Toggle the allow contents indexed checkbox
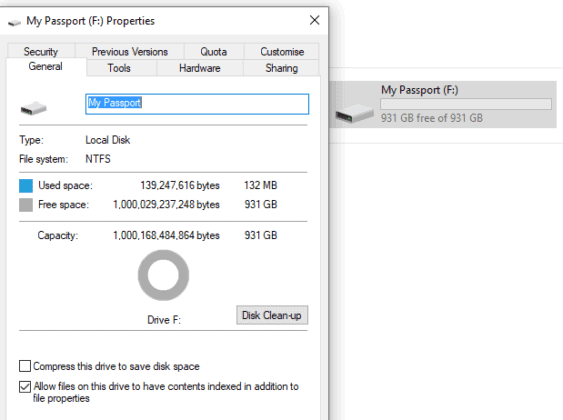 25,387
